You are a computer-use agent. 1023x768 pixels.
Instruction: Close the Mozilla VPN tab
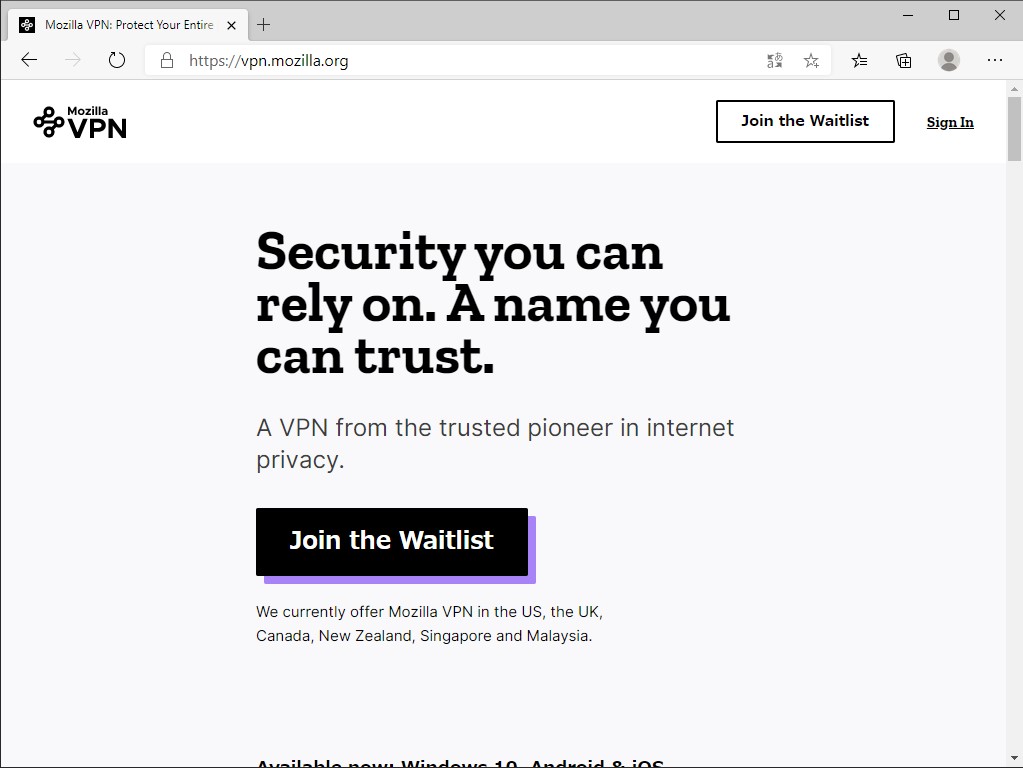[x=231, y=24]
